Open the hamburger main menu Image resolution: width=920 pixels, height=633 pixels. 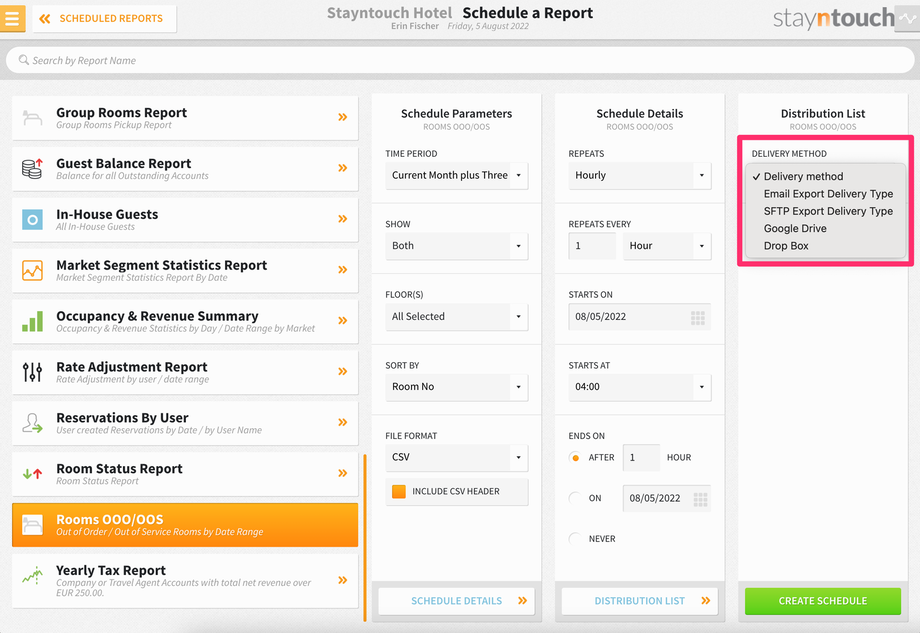click(x=12, y=18)
